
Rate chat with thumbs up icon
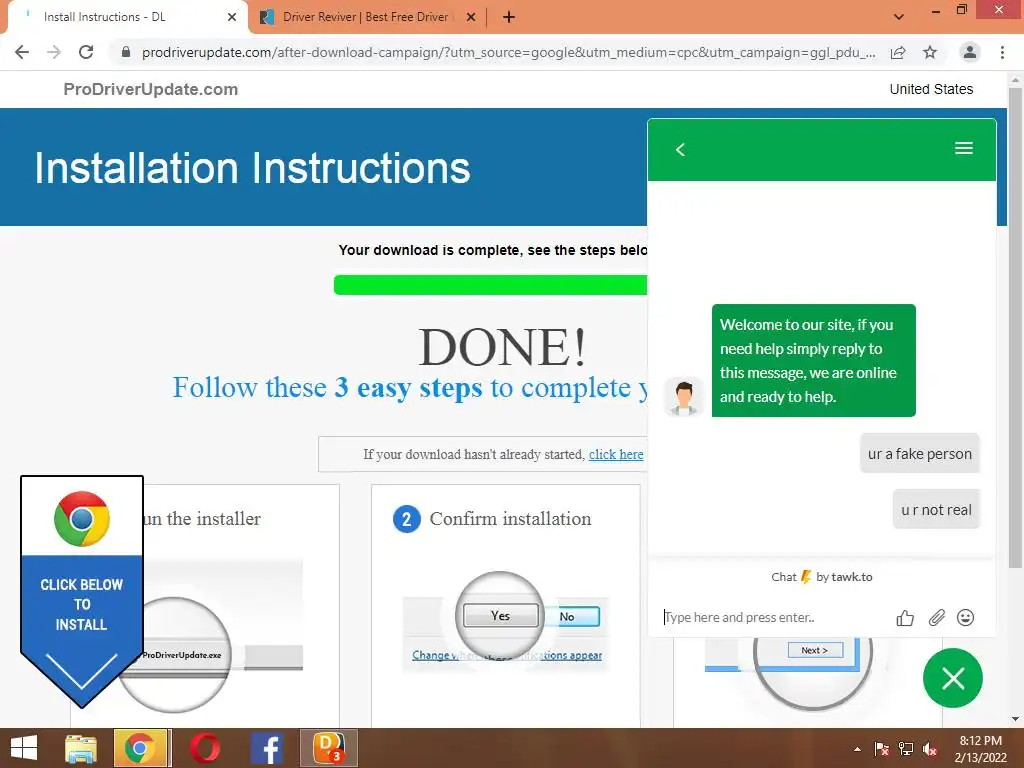(905, 618)
